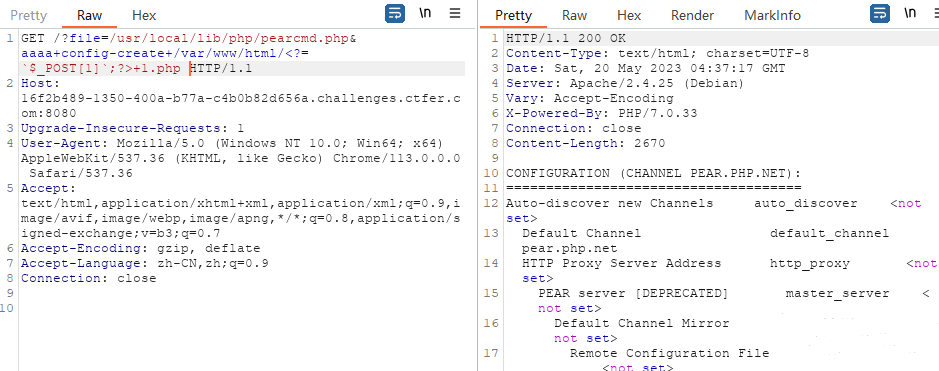The width and height of the screenshot is (939, 371).
Task: Click the auto_discover config key
Action: point(805,203)
